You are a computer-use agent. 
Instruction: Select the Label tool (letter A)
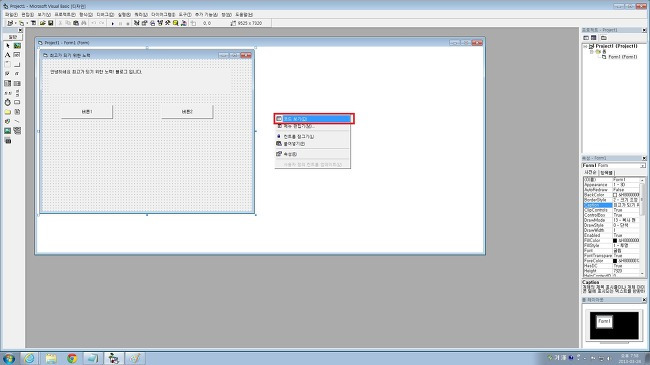pos(7,55)
